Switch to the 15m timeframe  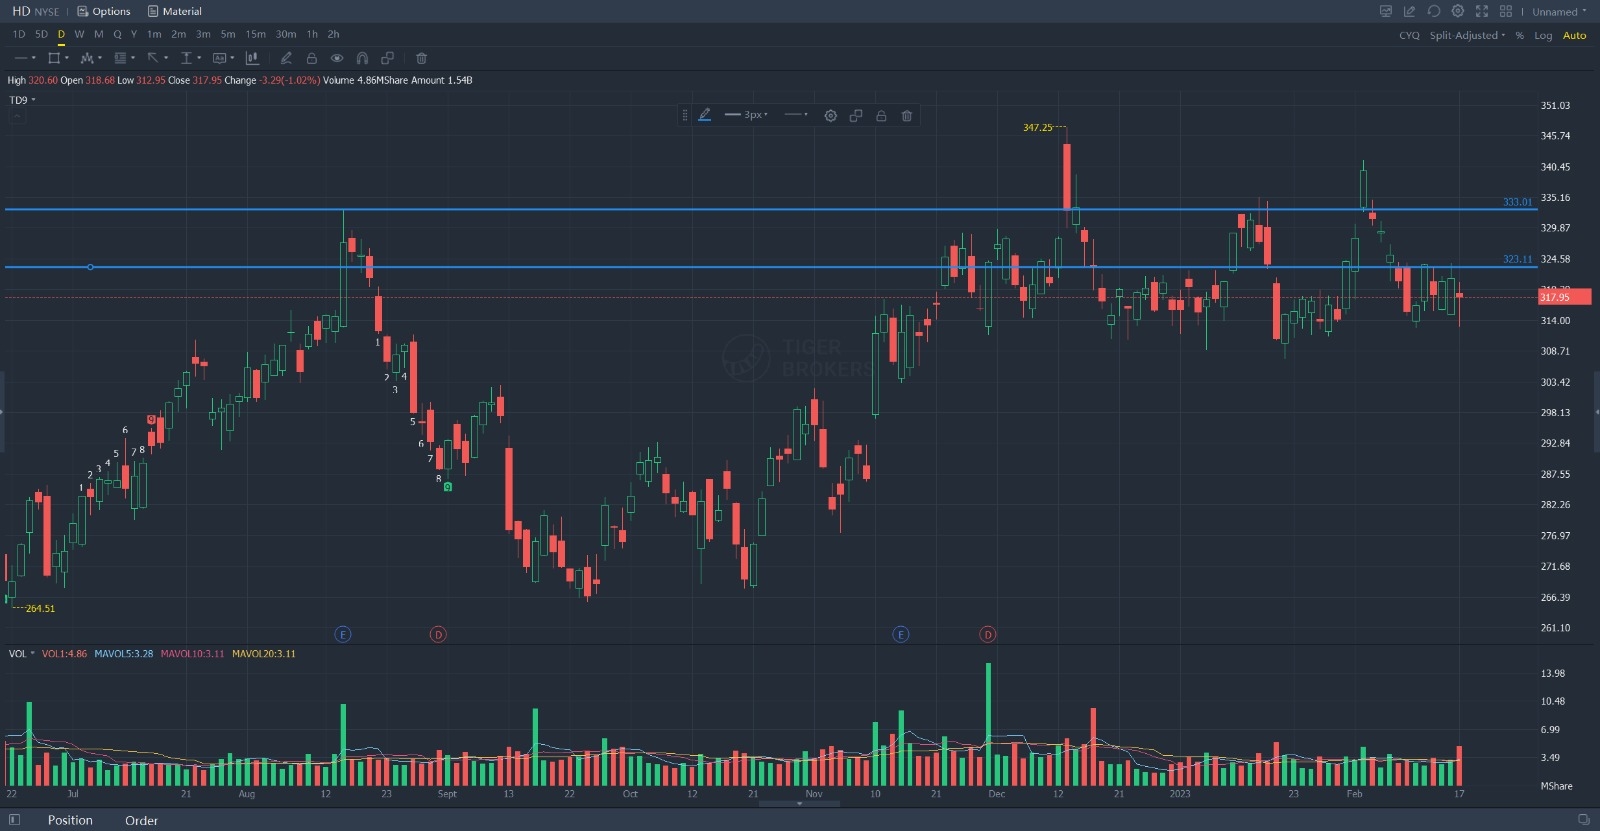point(256,34)
